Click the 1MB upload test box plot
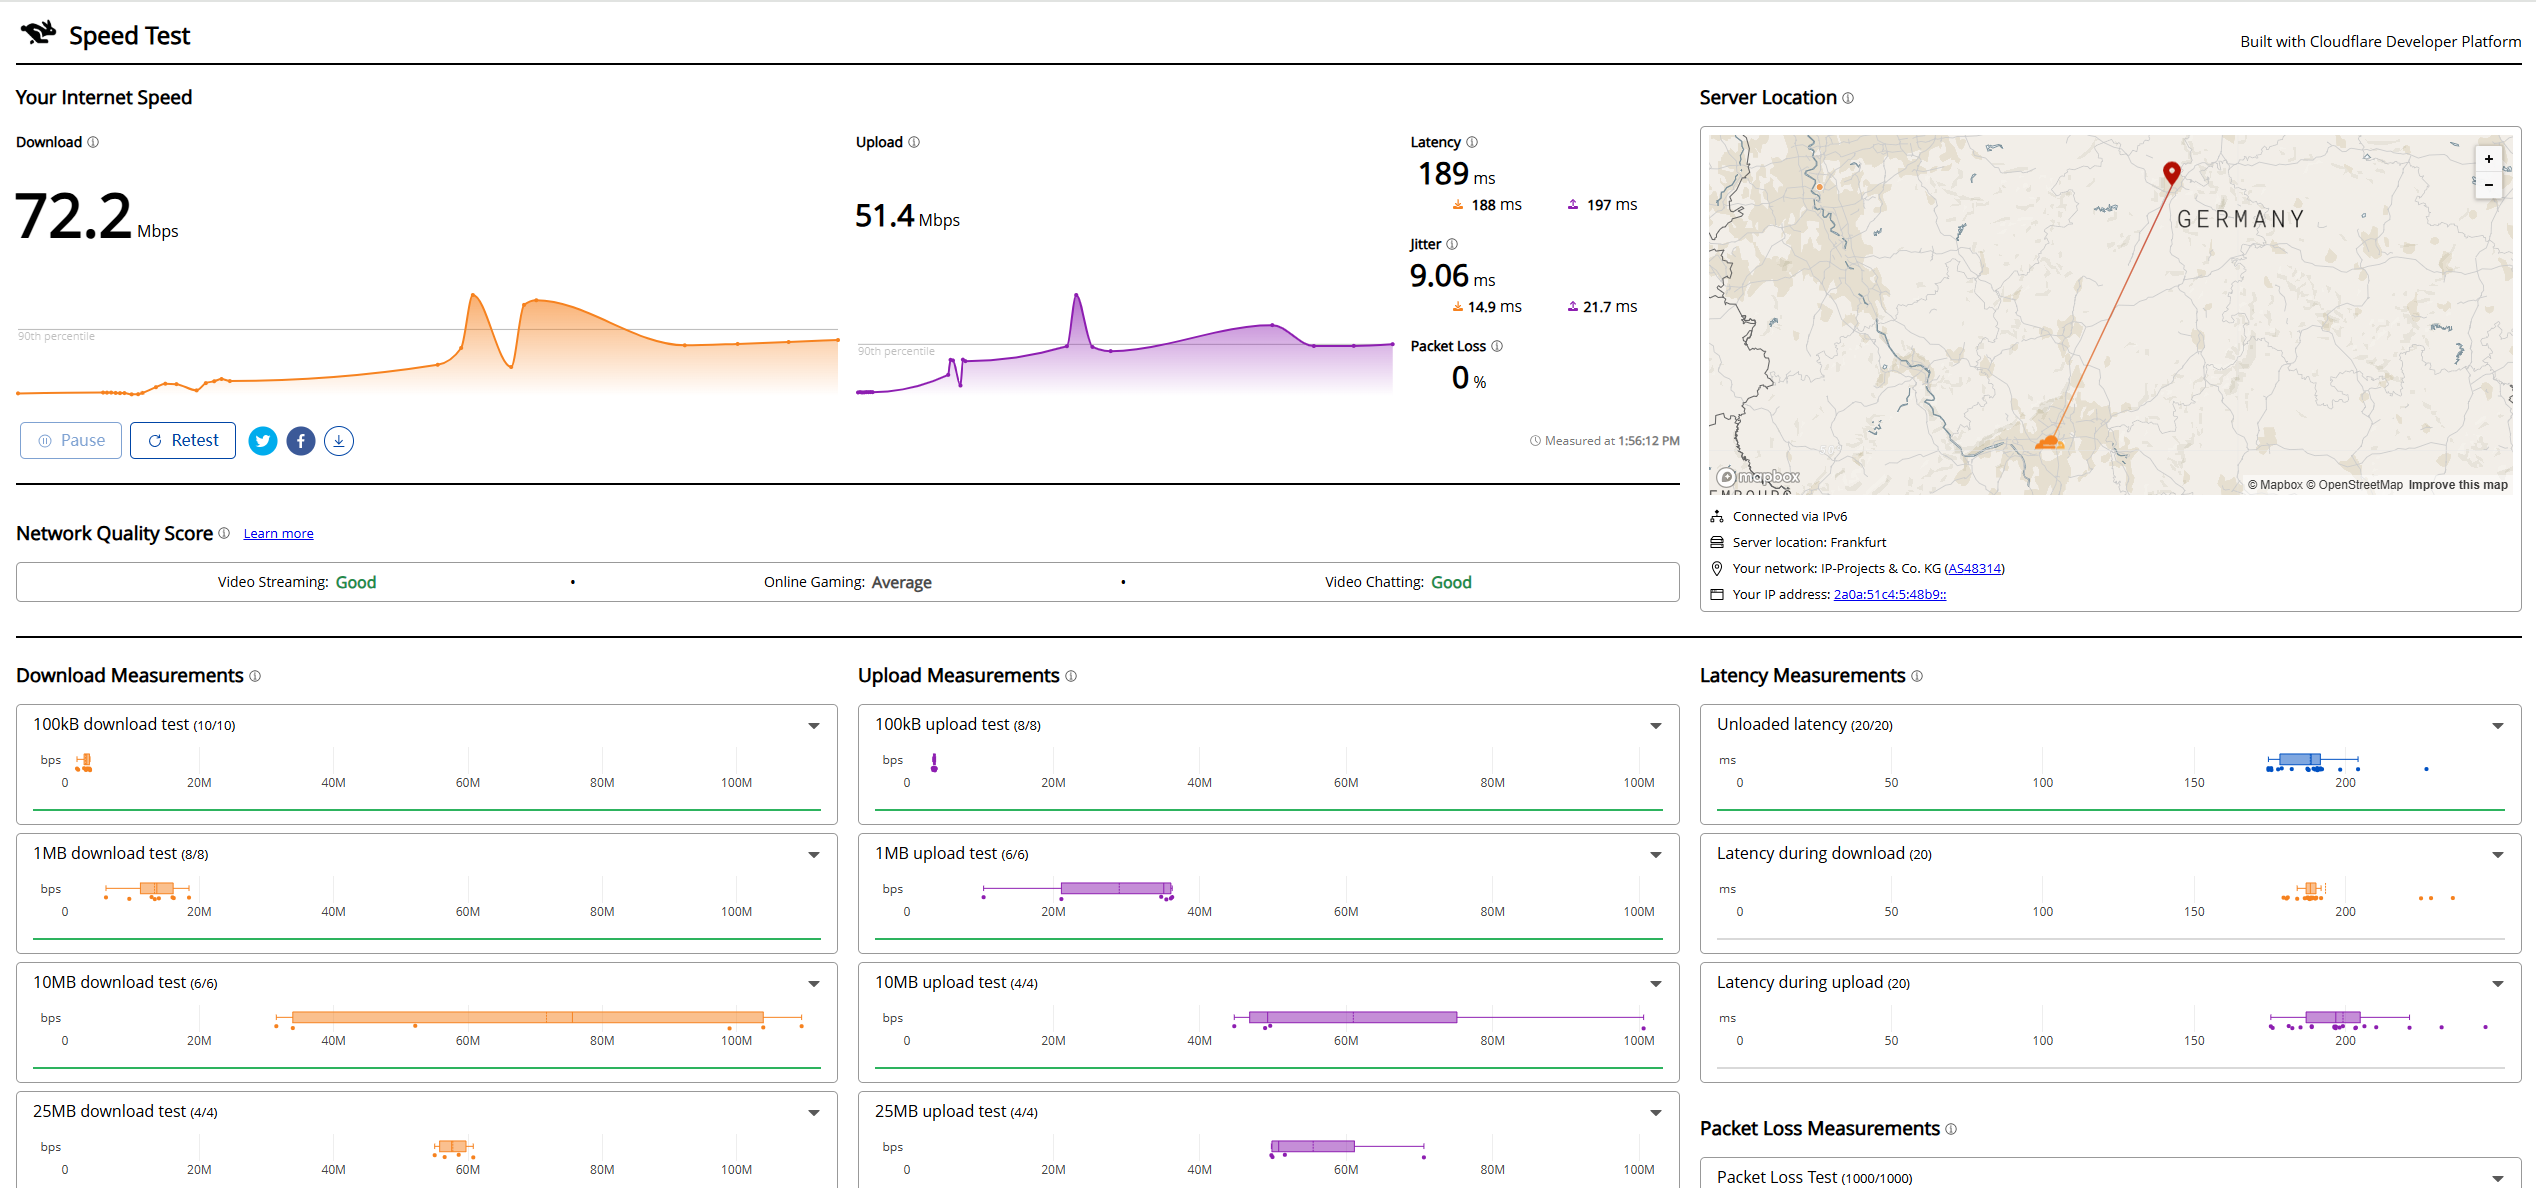Image resolution: width=2536 pixels, height=1188 pixels. pyautogui.click(x=1078, y=889)
